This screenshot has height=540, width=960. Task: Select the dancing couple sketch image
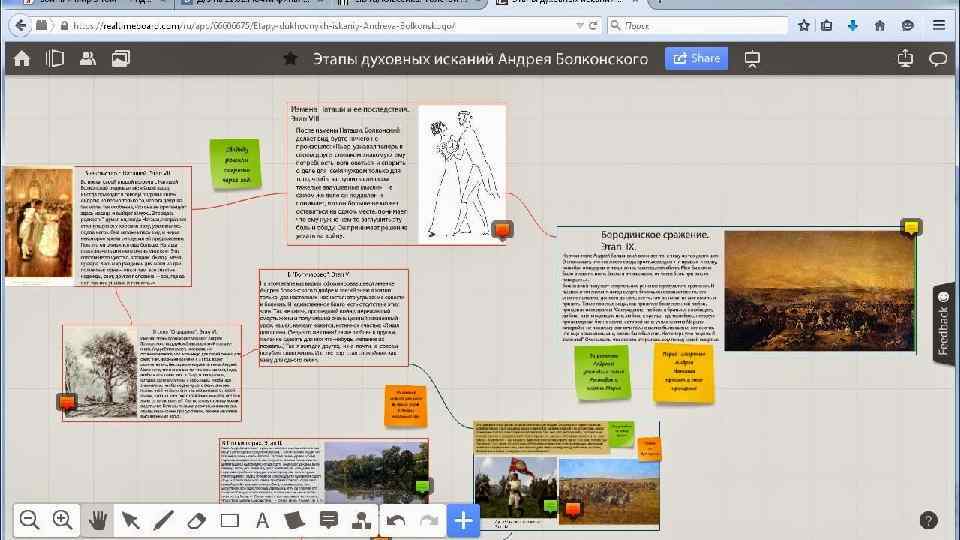click(x=462, y=173)
